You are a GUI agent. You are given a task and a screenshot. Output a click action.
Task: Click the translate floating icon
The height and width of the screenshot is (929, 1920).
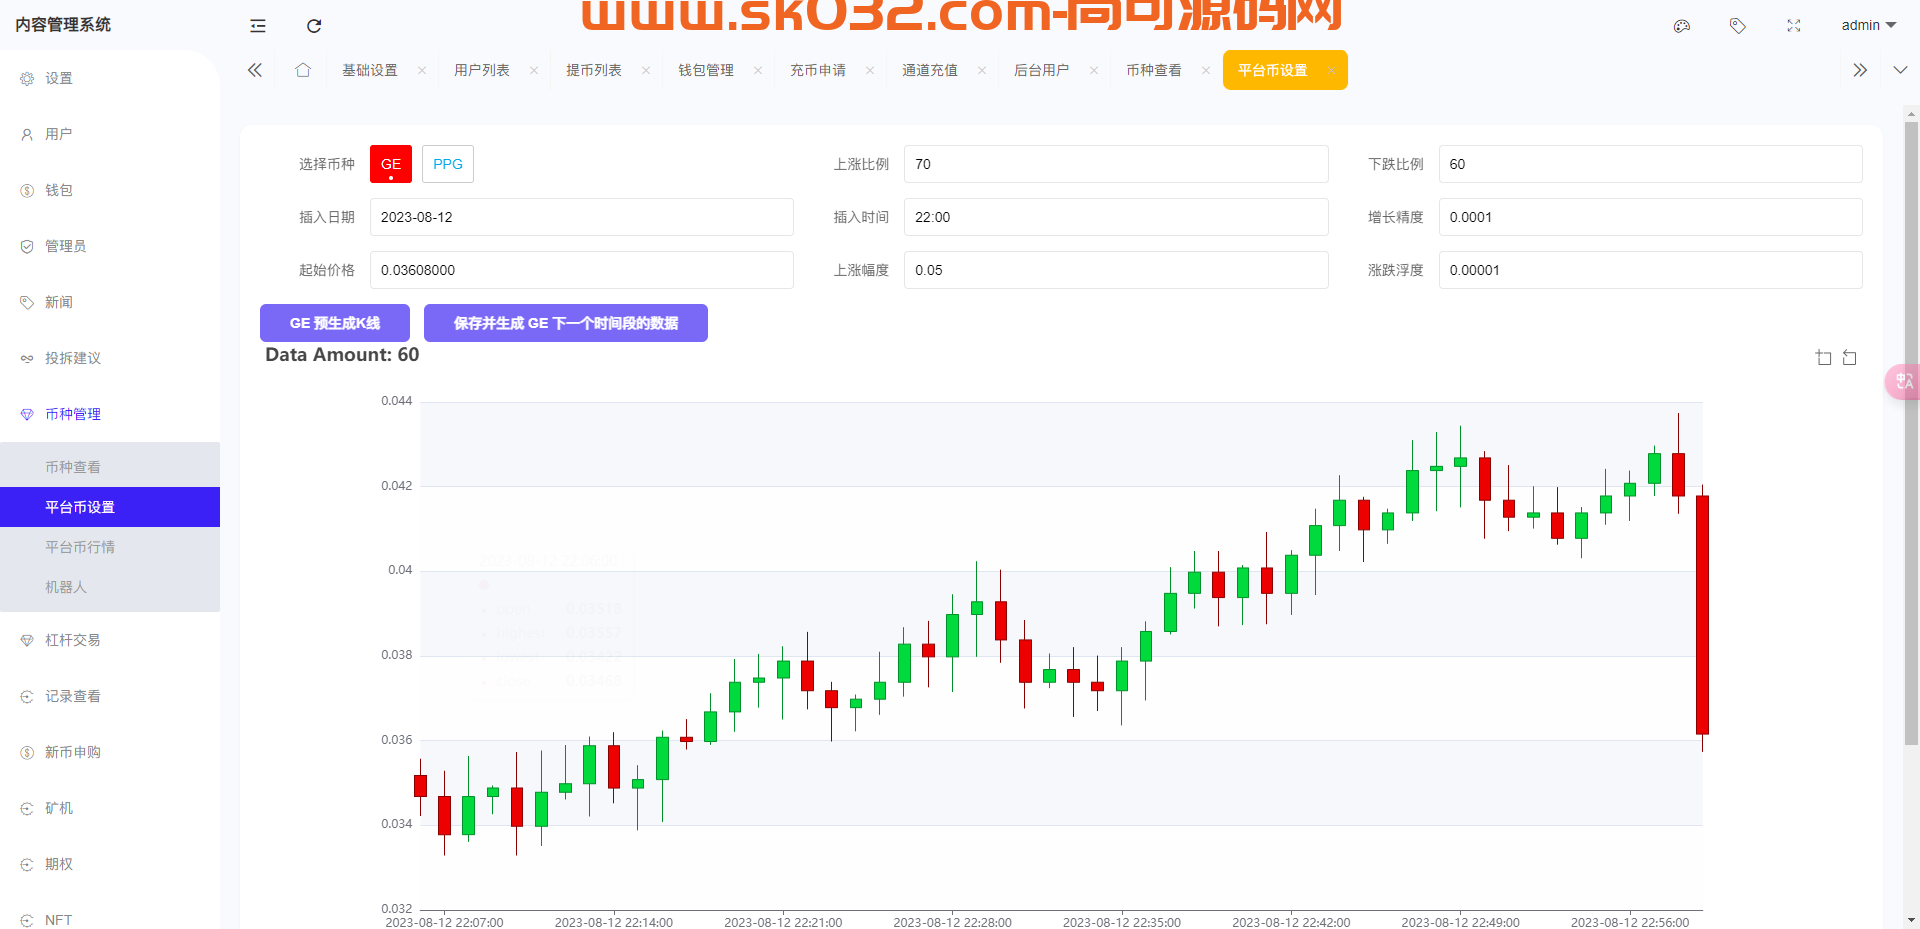(x=1903, y=381)
